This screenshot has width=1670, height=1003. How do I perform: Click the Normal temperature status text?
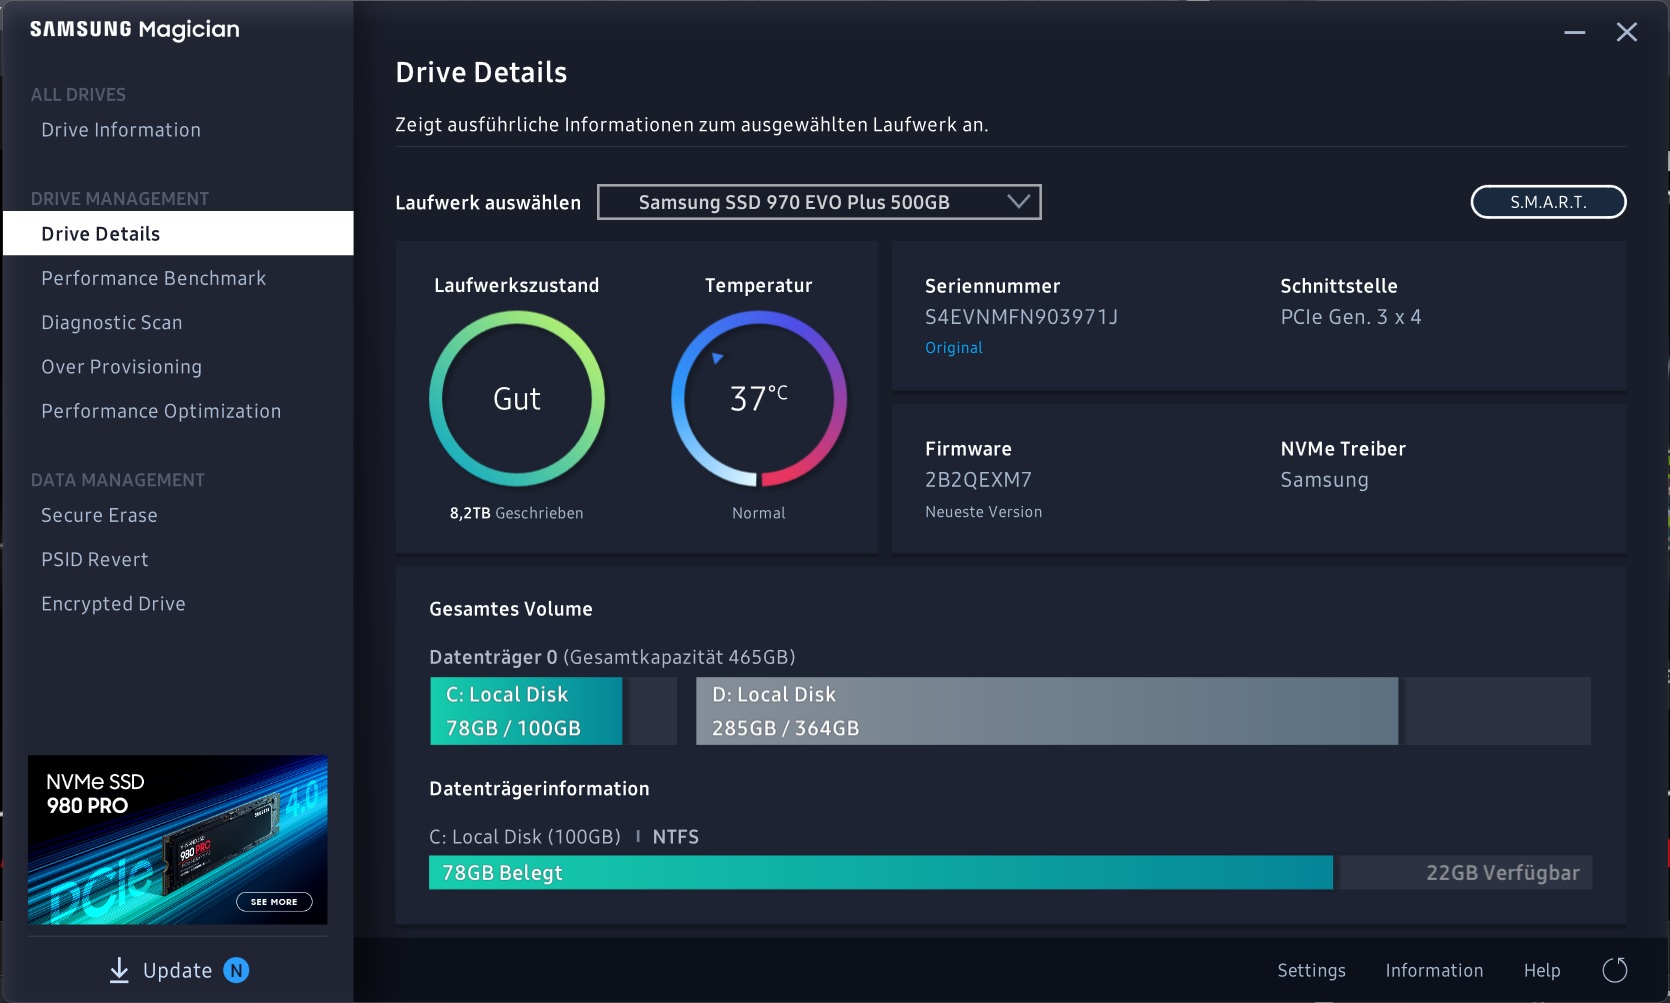click(759, 513)
